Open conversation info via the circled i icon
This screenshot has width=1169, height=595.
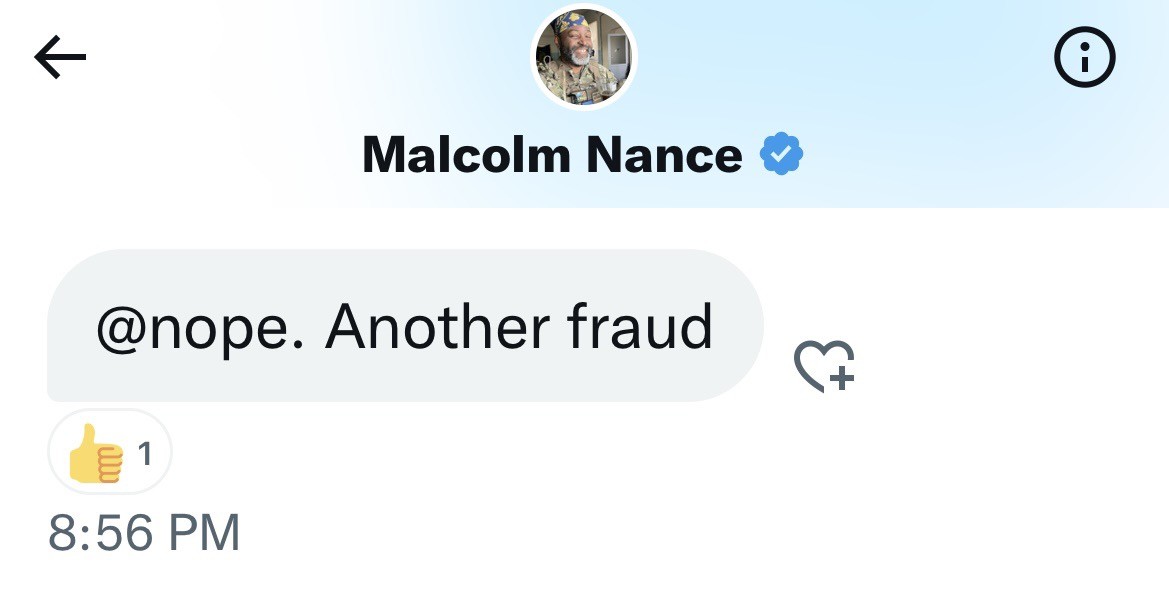[x=1084, y=60]
